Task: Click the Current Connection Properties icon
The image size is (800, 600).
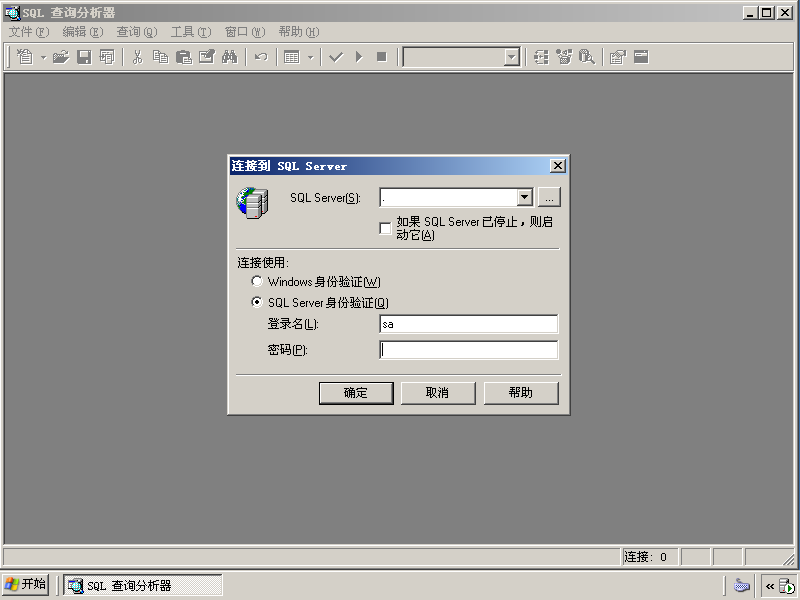Action: [x=618, y=57]
